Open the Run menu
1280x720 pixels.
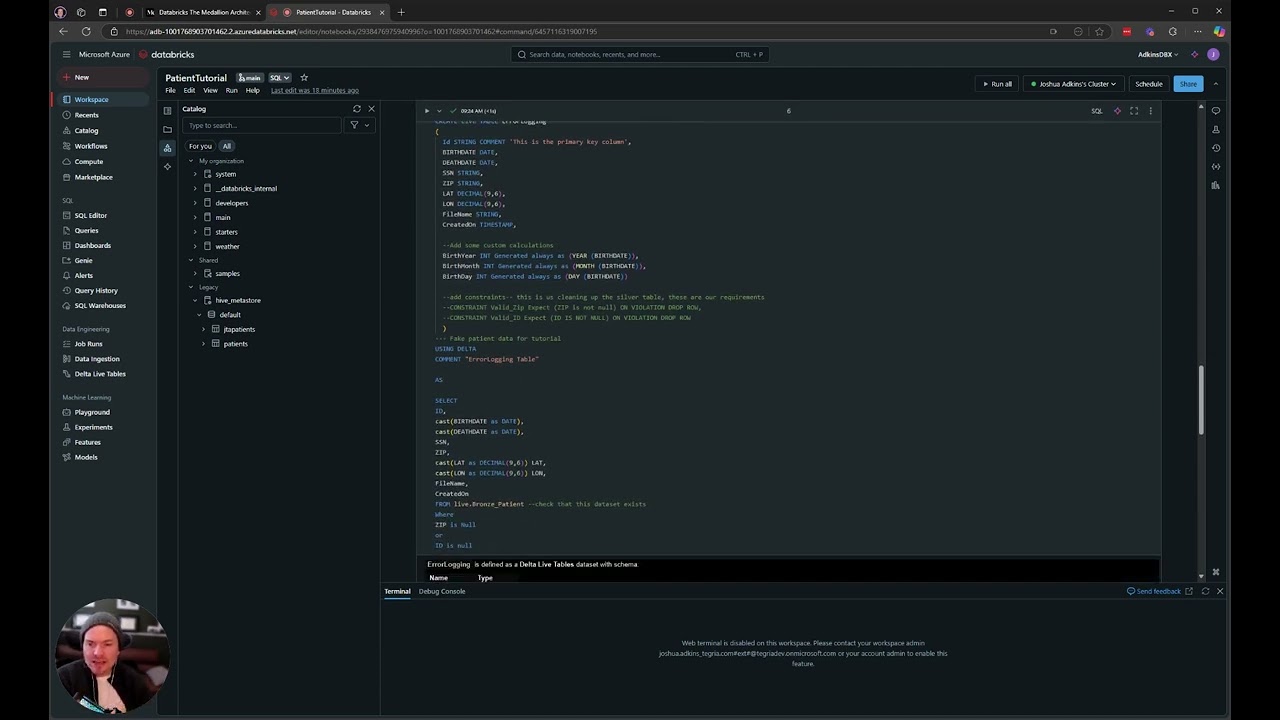(232, 90)
